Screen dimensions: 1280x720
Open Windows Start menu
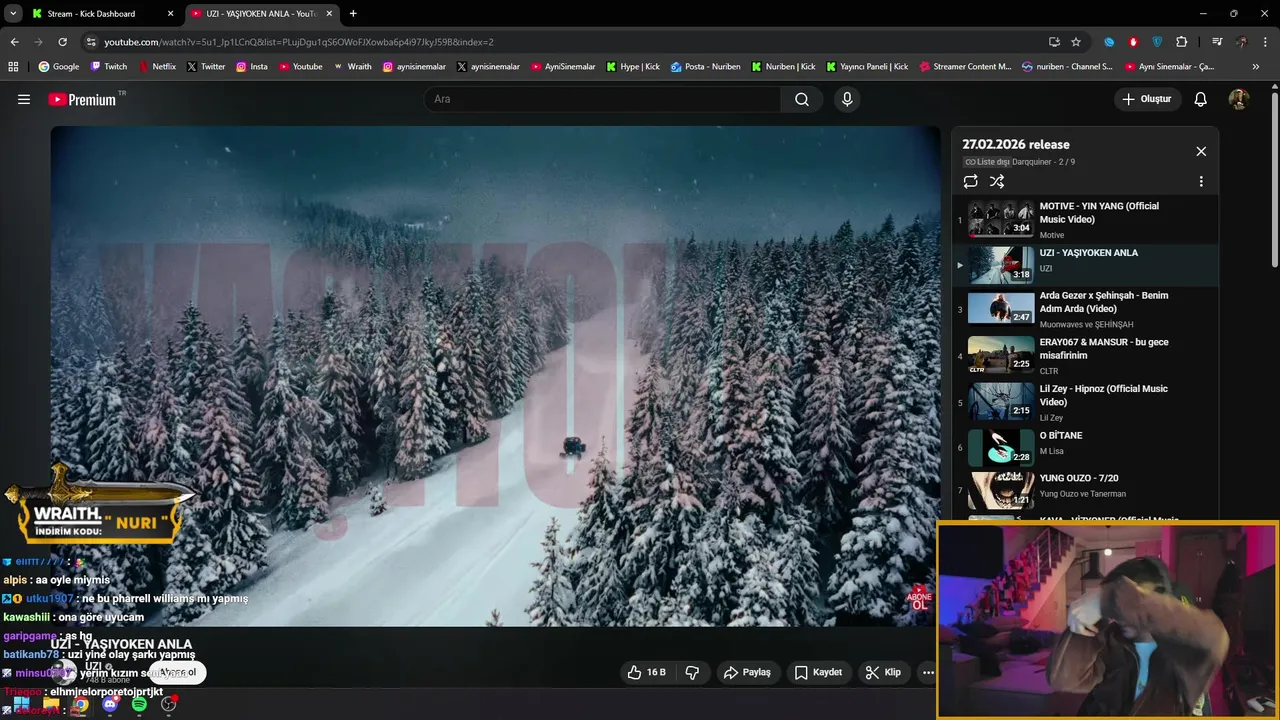(x=21, y=704)
